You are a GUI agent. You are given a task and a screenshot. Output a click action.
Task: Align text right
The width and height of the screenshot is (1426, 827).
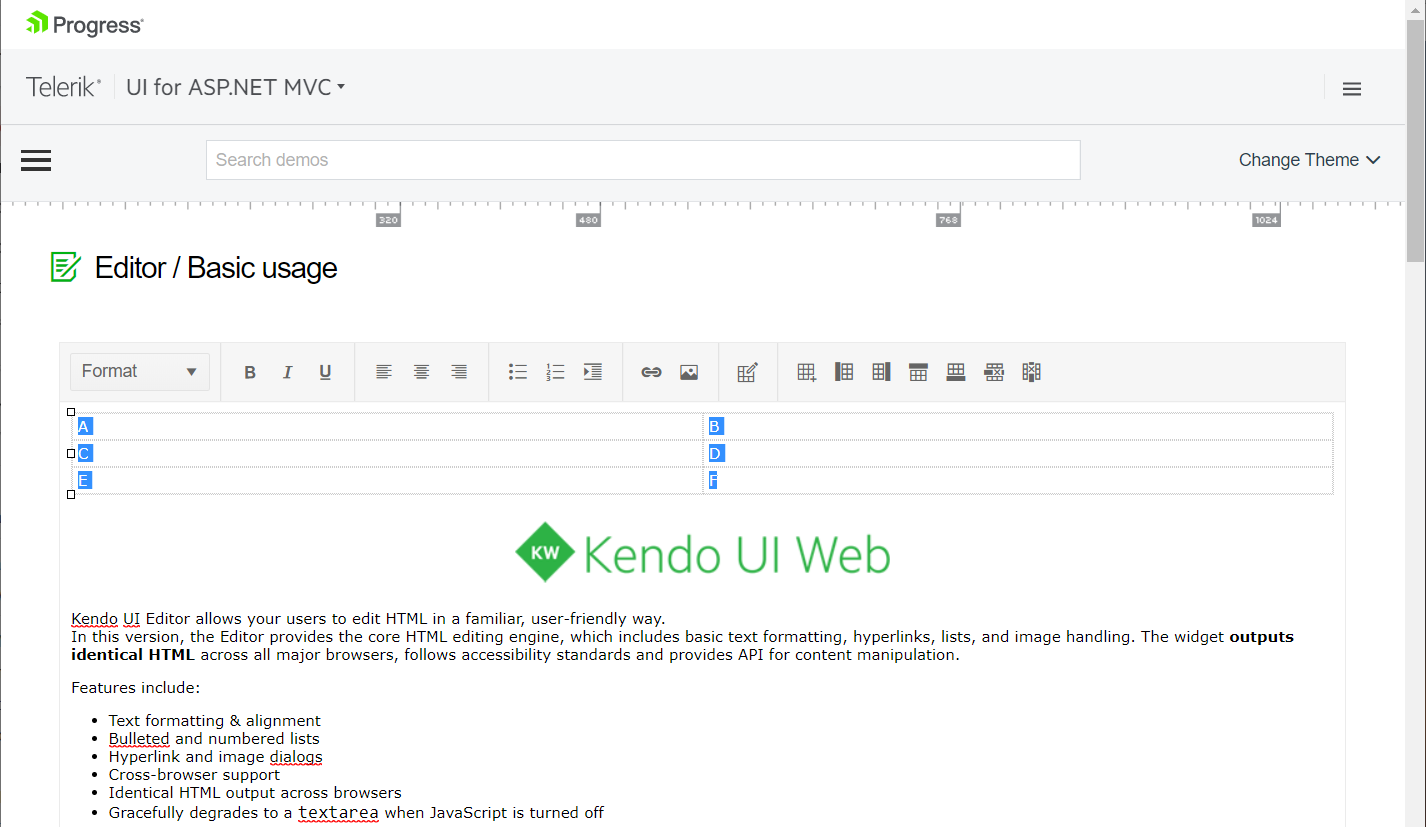[x=459, y=372]
